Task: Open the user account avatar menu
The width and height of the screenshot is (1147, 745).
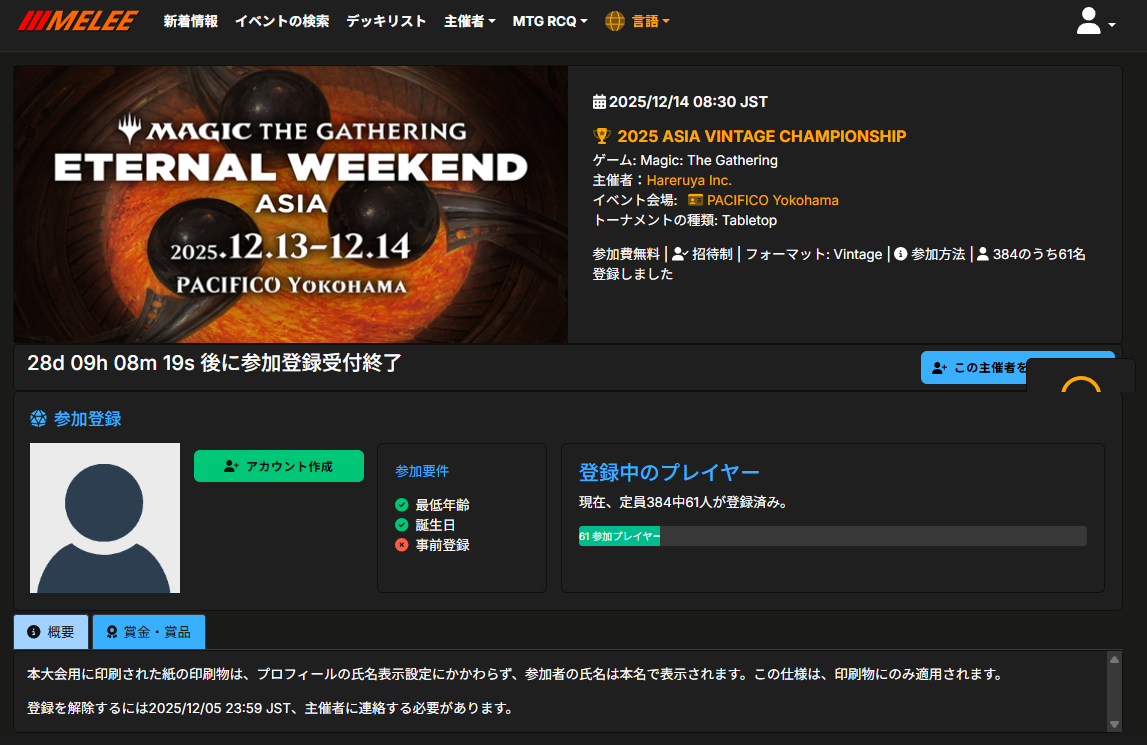Action: click(1094, 21)
